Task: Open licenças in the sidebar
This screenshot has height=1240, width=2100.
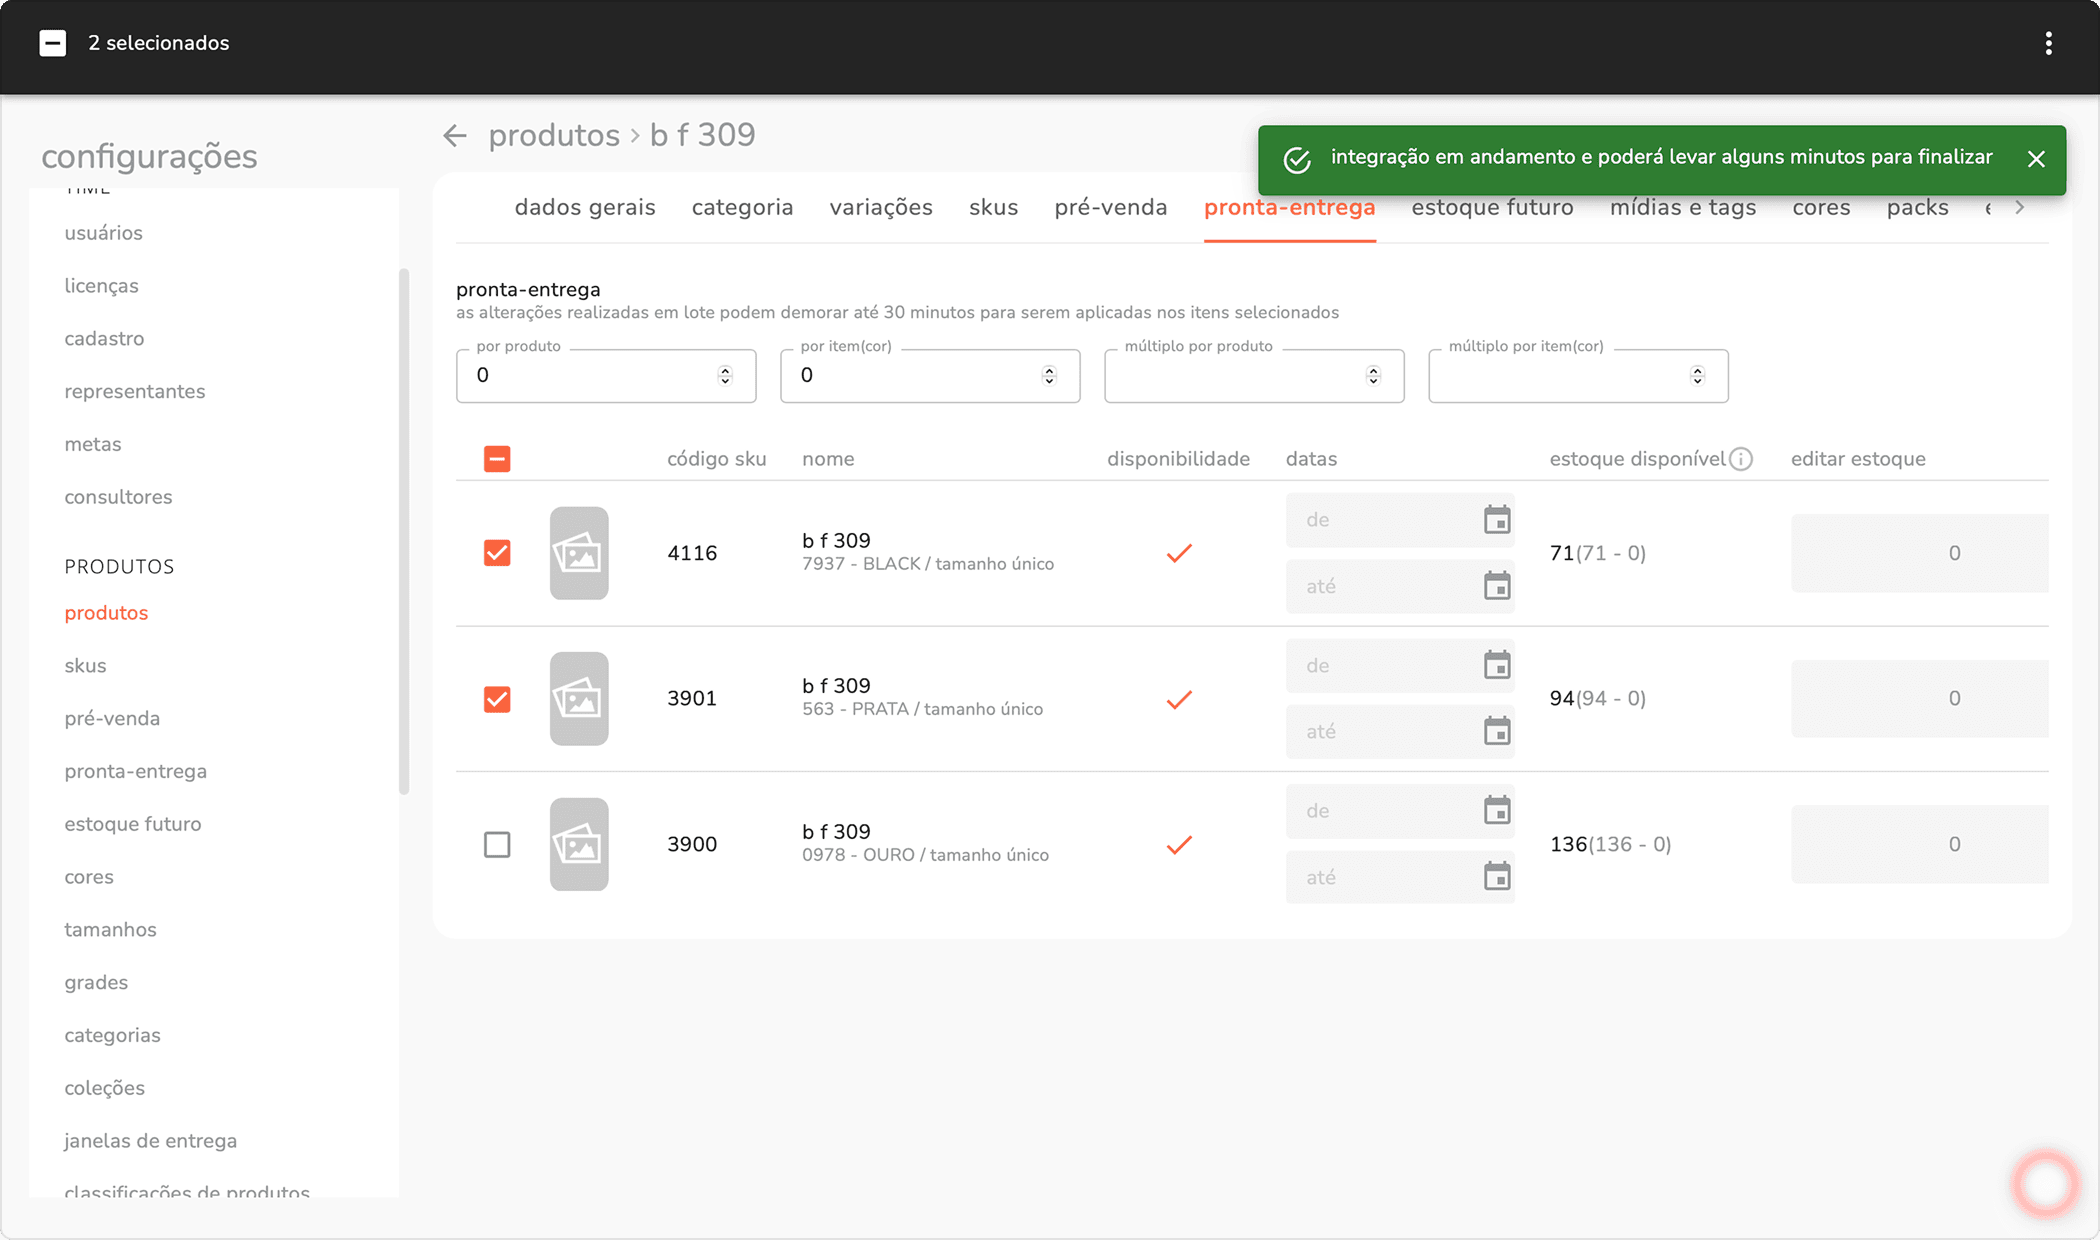Action: click(102, 286)
